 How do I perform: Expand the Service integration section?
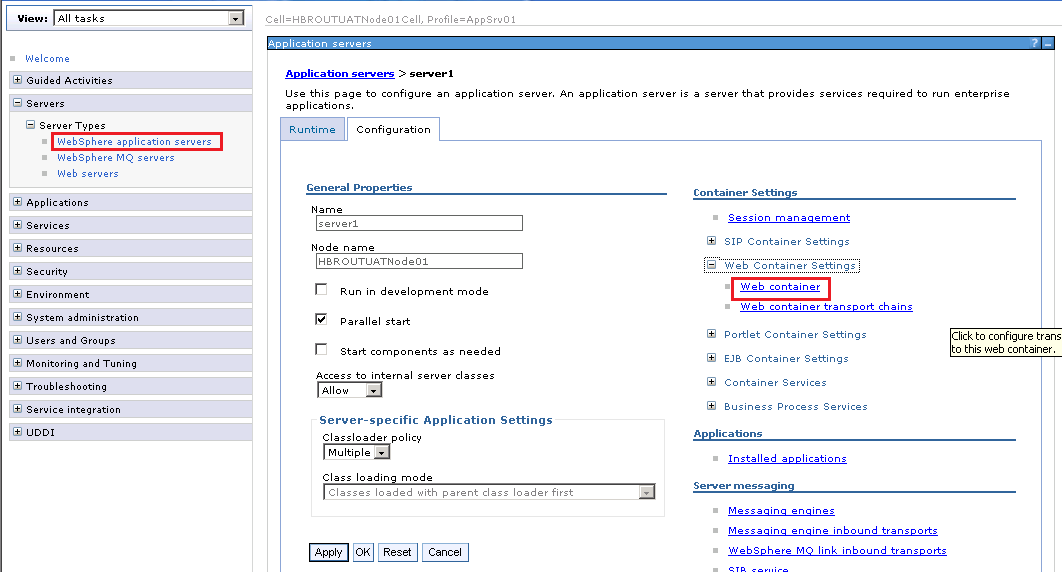18,409
